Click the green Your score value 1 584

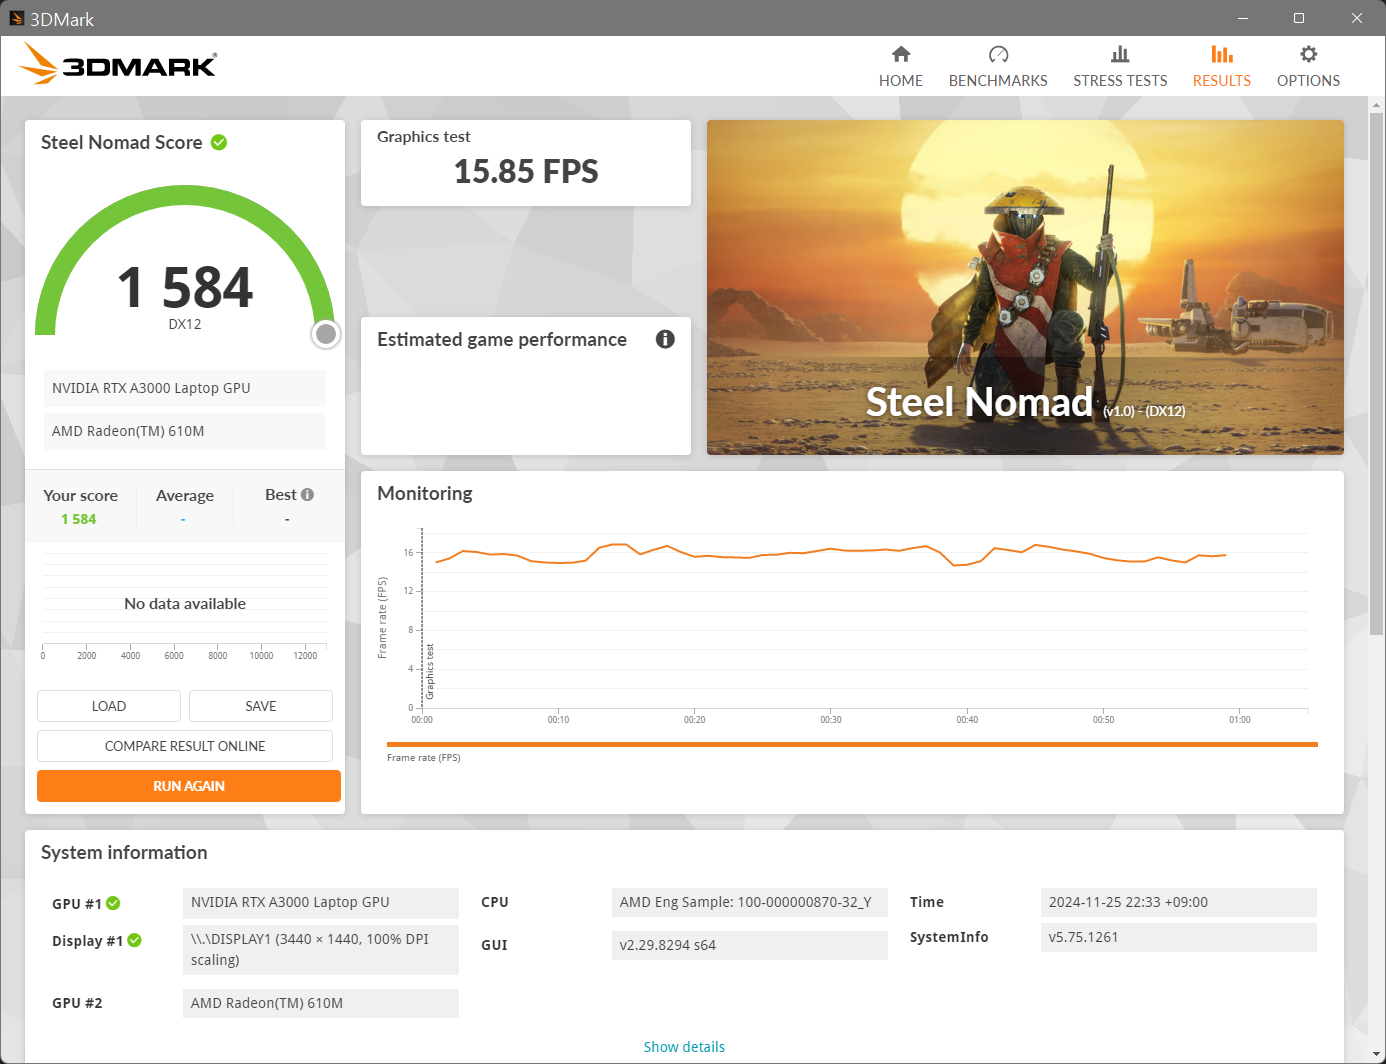79,519
